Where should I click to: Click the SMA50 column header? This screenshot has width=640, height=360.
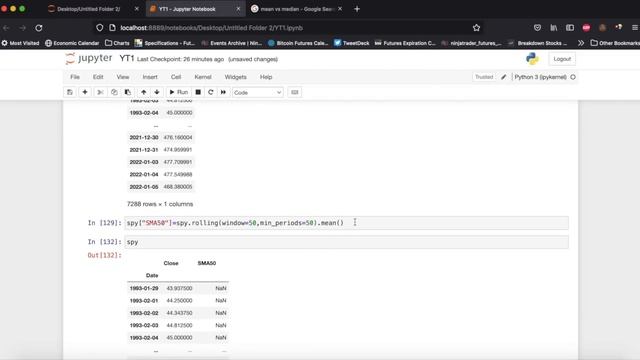(x=207, y=263)
